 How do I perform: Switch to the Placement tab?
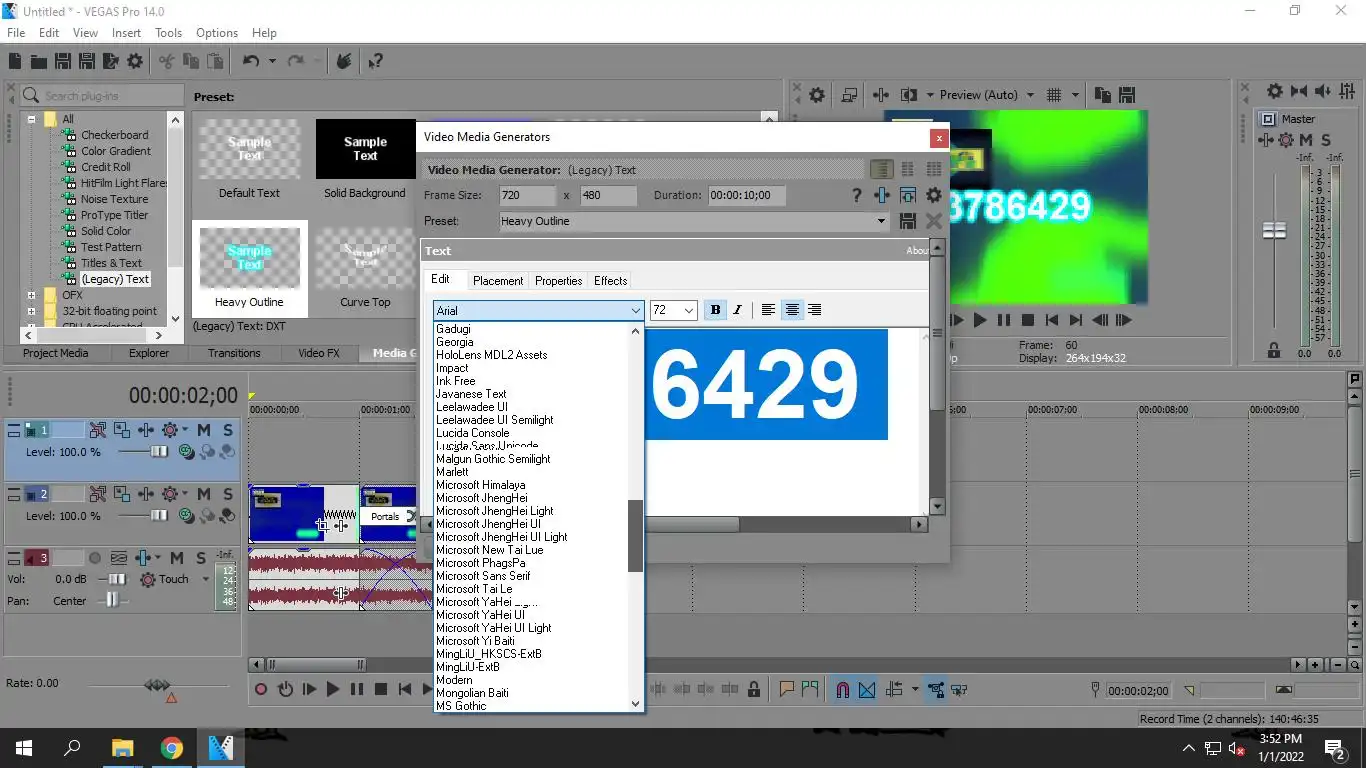point(498,281)
